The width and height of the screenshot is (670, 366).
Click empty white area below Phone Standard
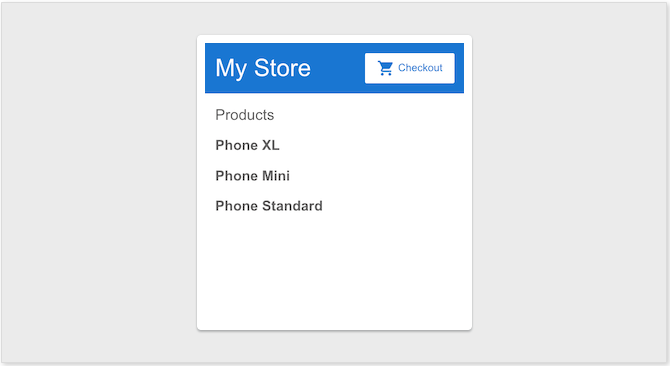pyautogui.click(x=334, y=269)
